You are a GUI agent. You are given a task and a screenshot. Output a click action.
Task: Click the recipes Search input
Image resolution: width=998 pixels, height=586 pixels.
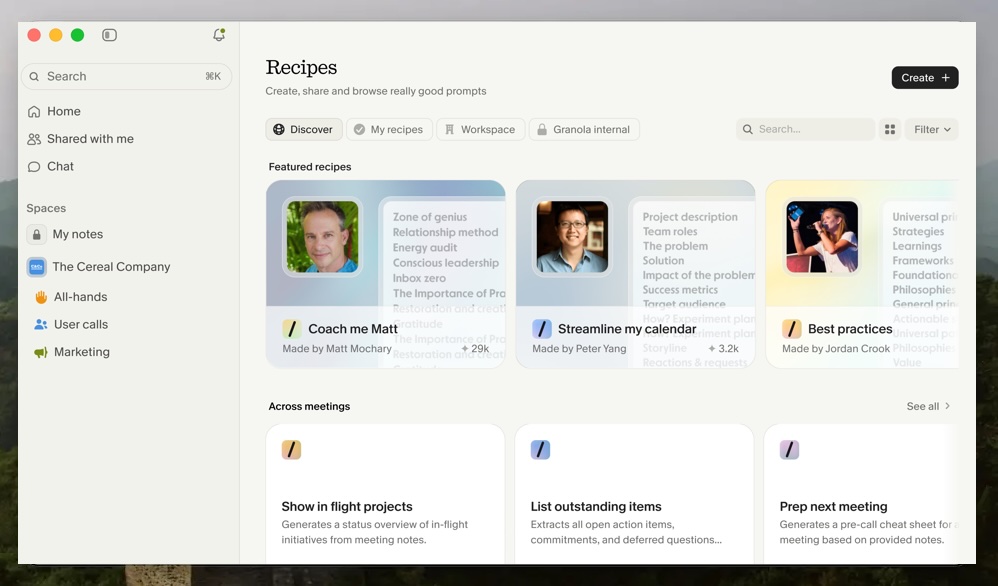click(x=805, y=129)
